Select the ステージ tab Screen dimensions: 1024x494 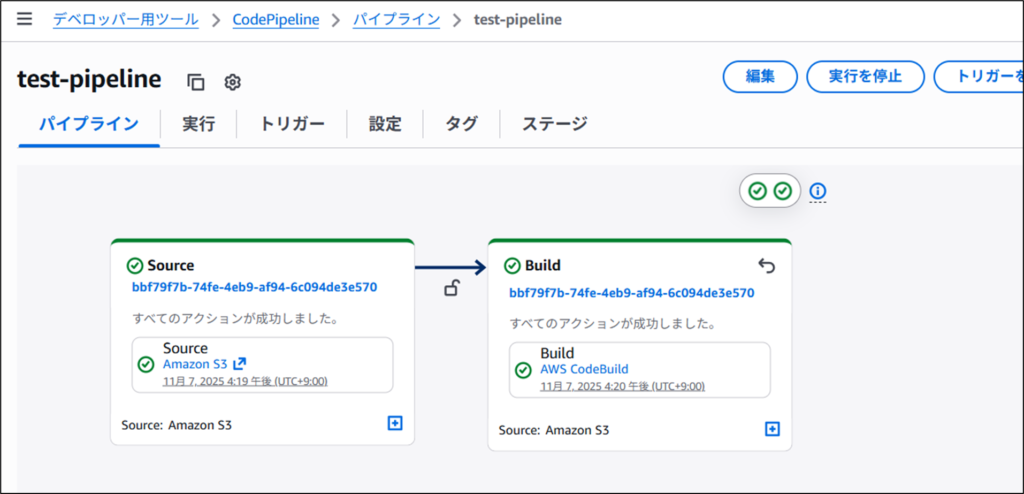[x=554, y=124]
